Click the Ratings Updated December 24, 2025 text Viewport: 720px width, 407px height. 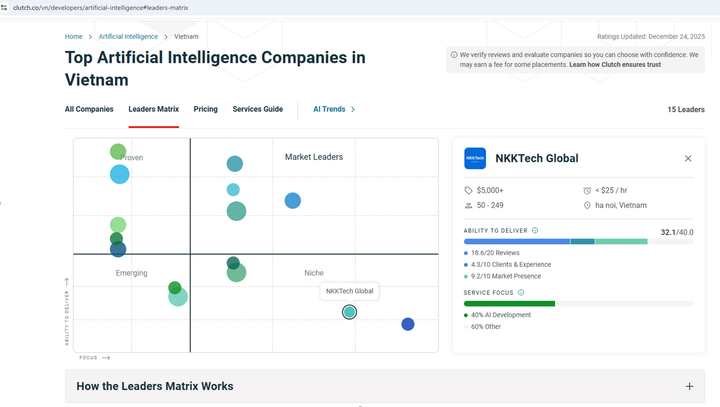tap(651, 37)
